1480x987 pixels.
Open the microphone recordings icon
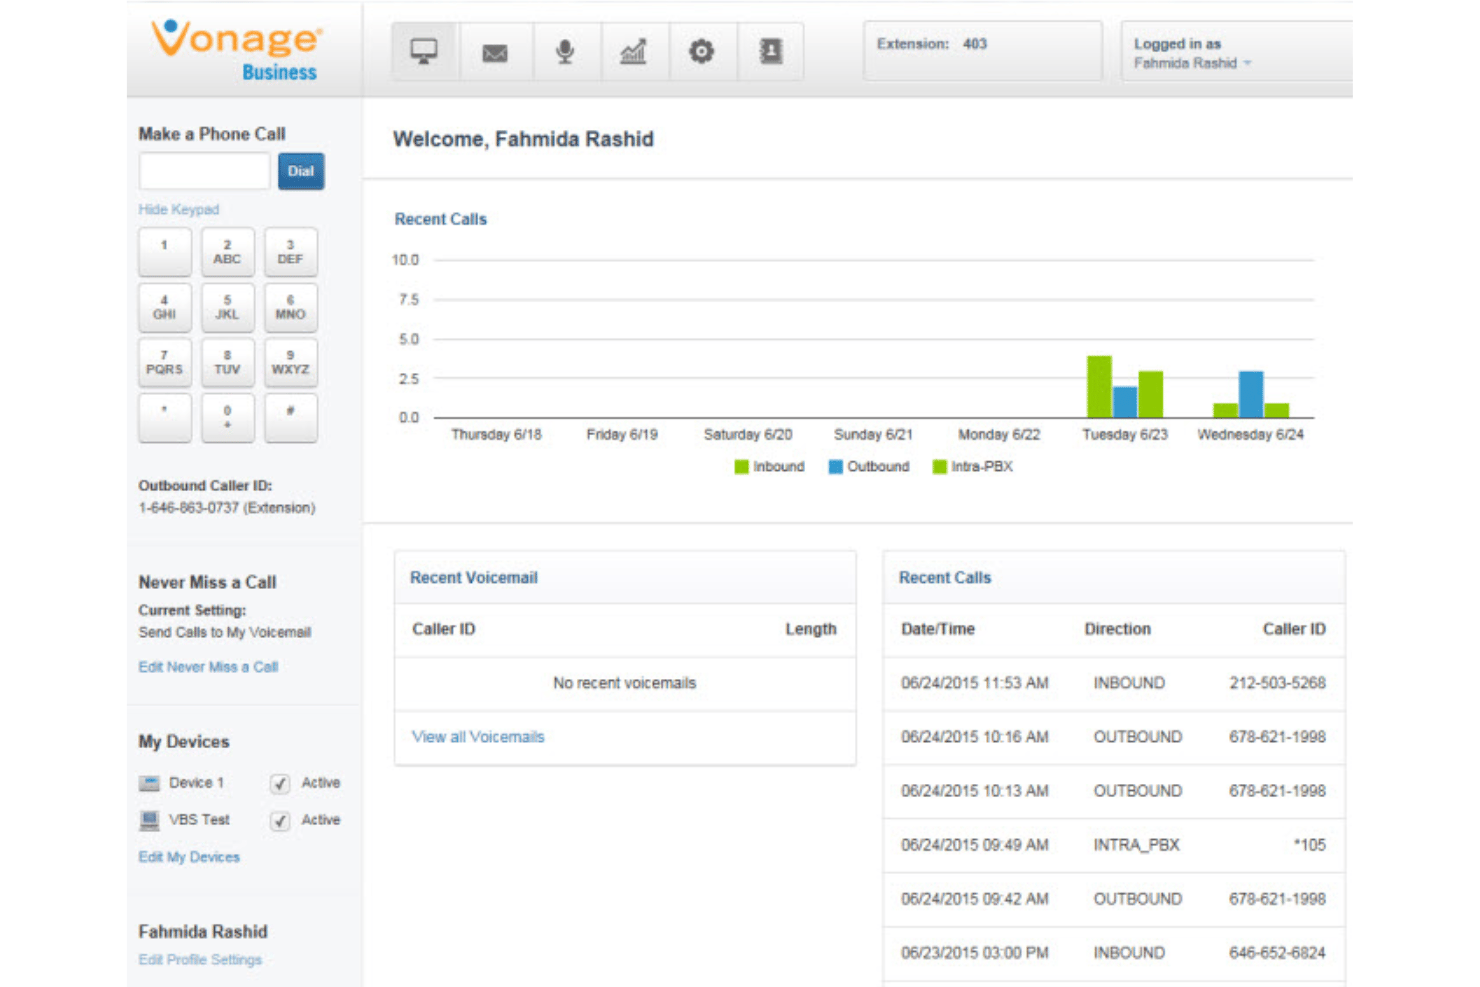coord(565,51)
